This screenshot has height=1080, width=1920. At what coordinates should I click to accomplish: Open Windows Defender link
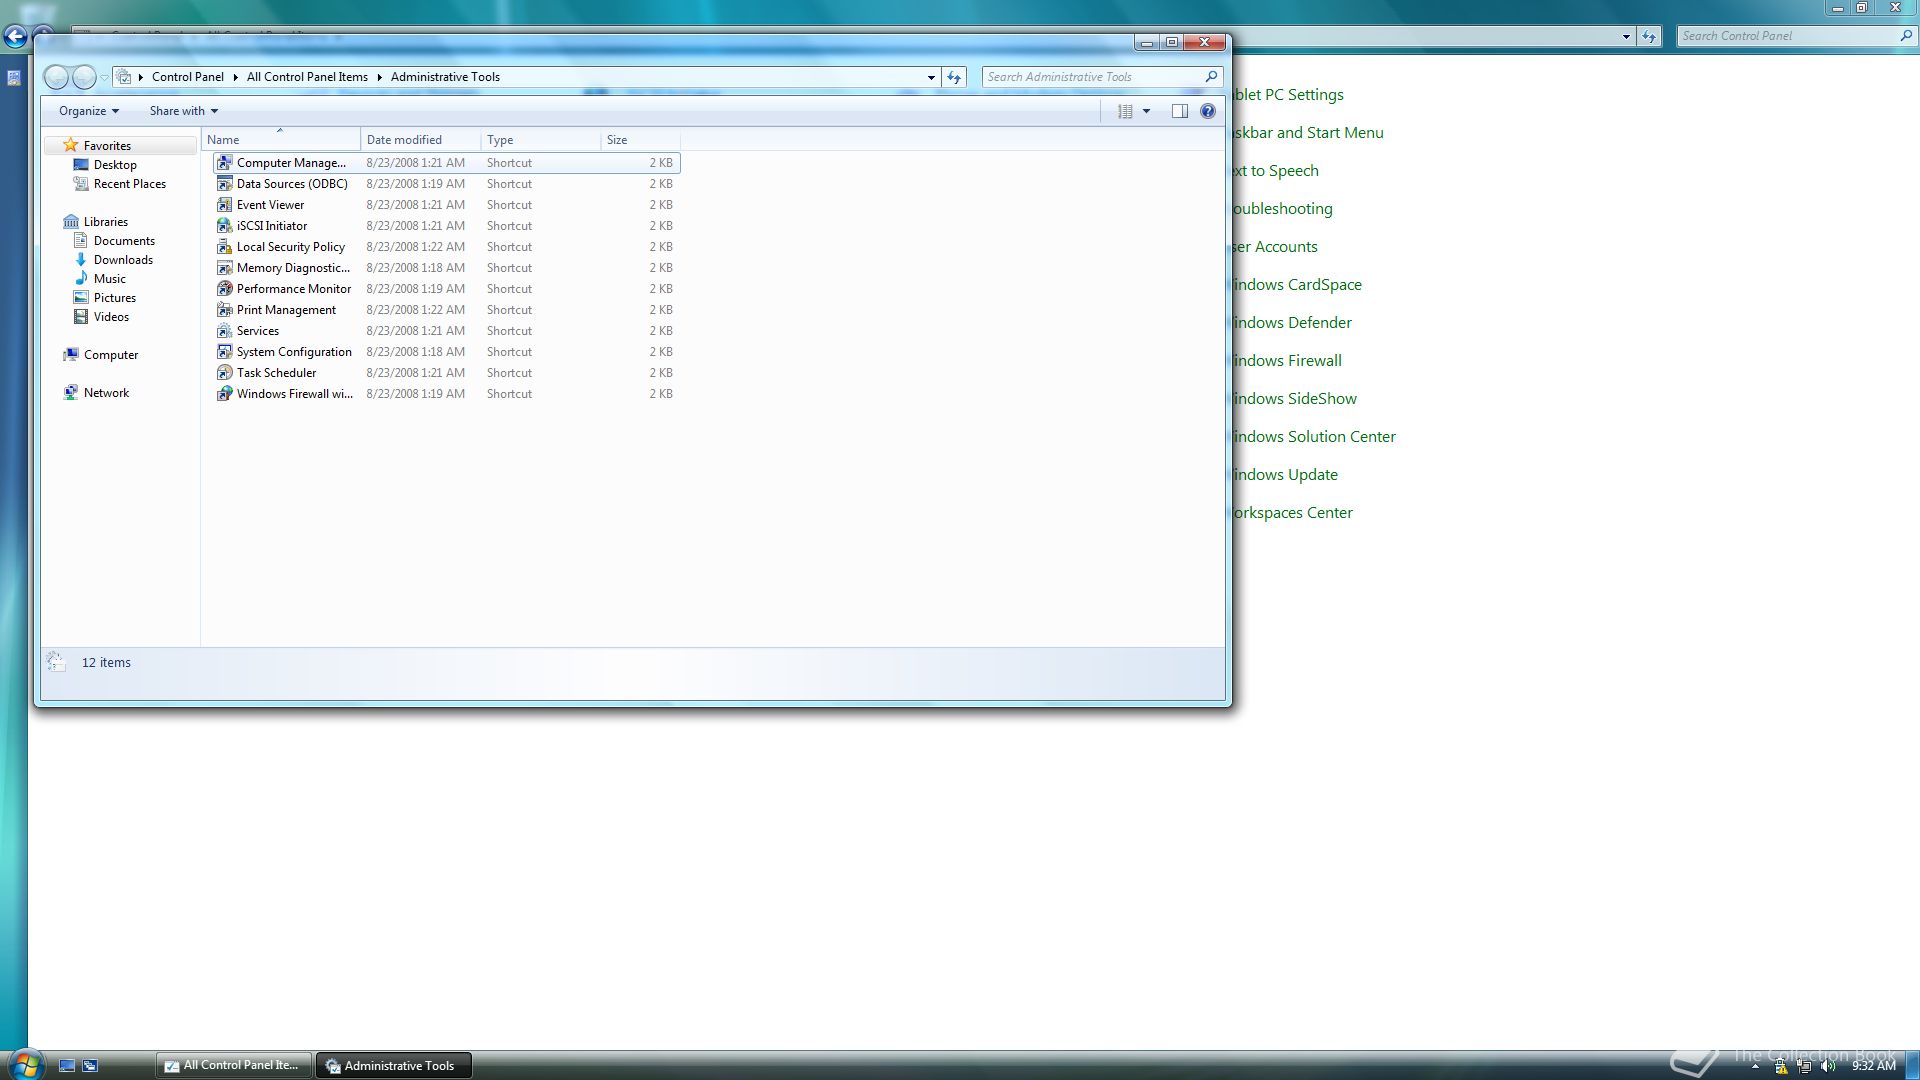click(x=1292, y=323)
